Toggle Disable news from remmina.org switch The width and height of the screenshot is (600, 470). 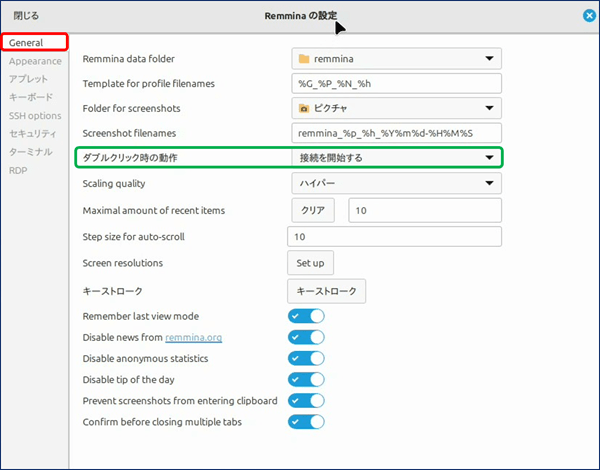[x=306, y=337]
